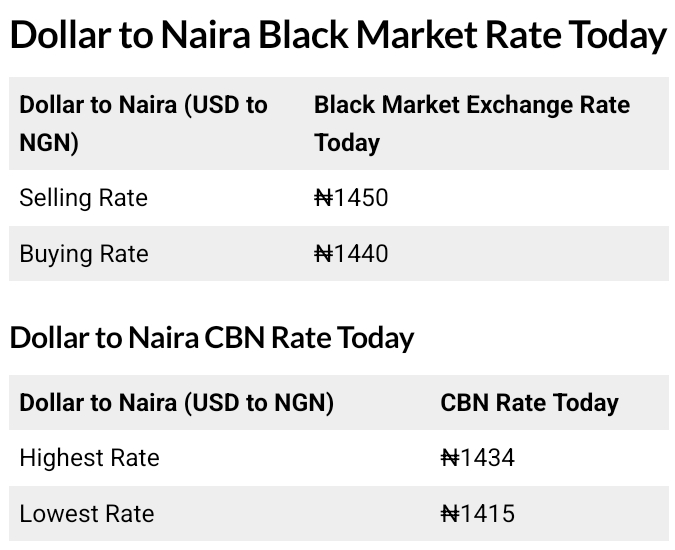
Task: Click the Naira symbol before 1415
Action: point(449,514)
